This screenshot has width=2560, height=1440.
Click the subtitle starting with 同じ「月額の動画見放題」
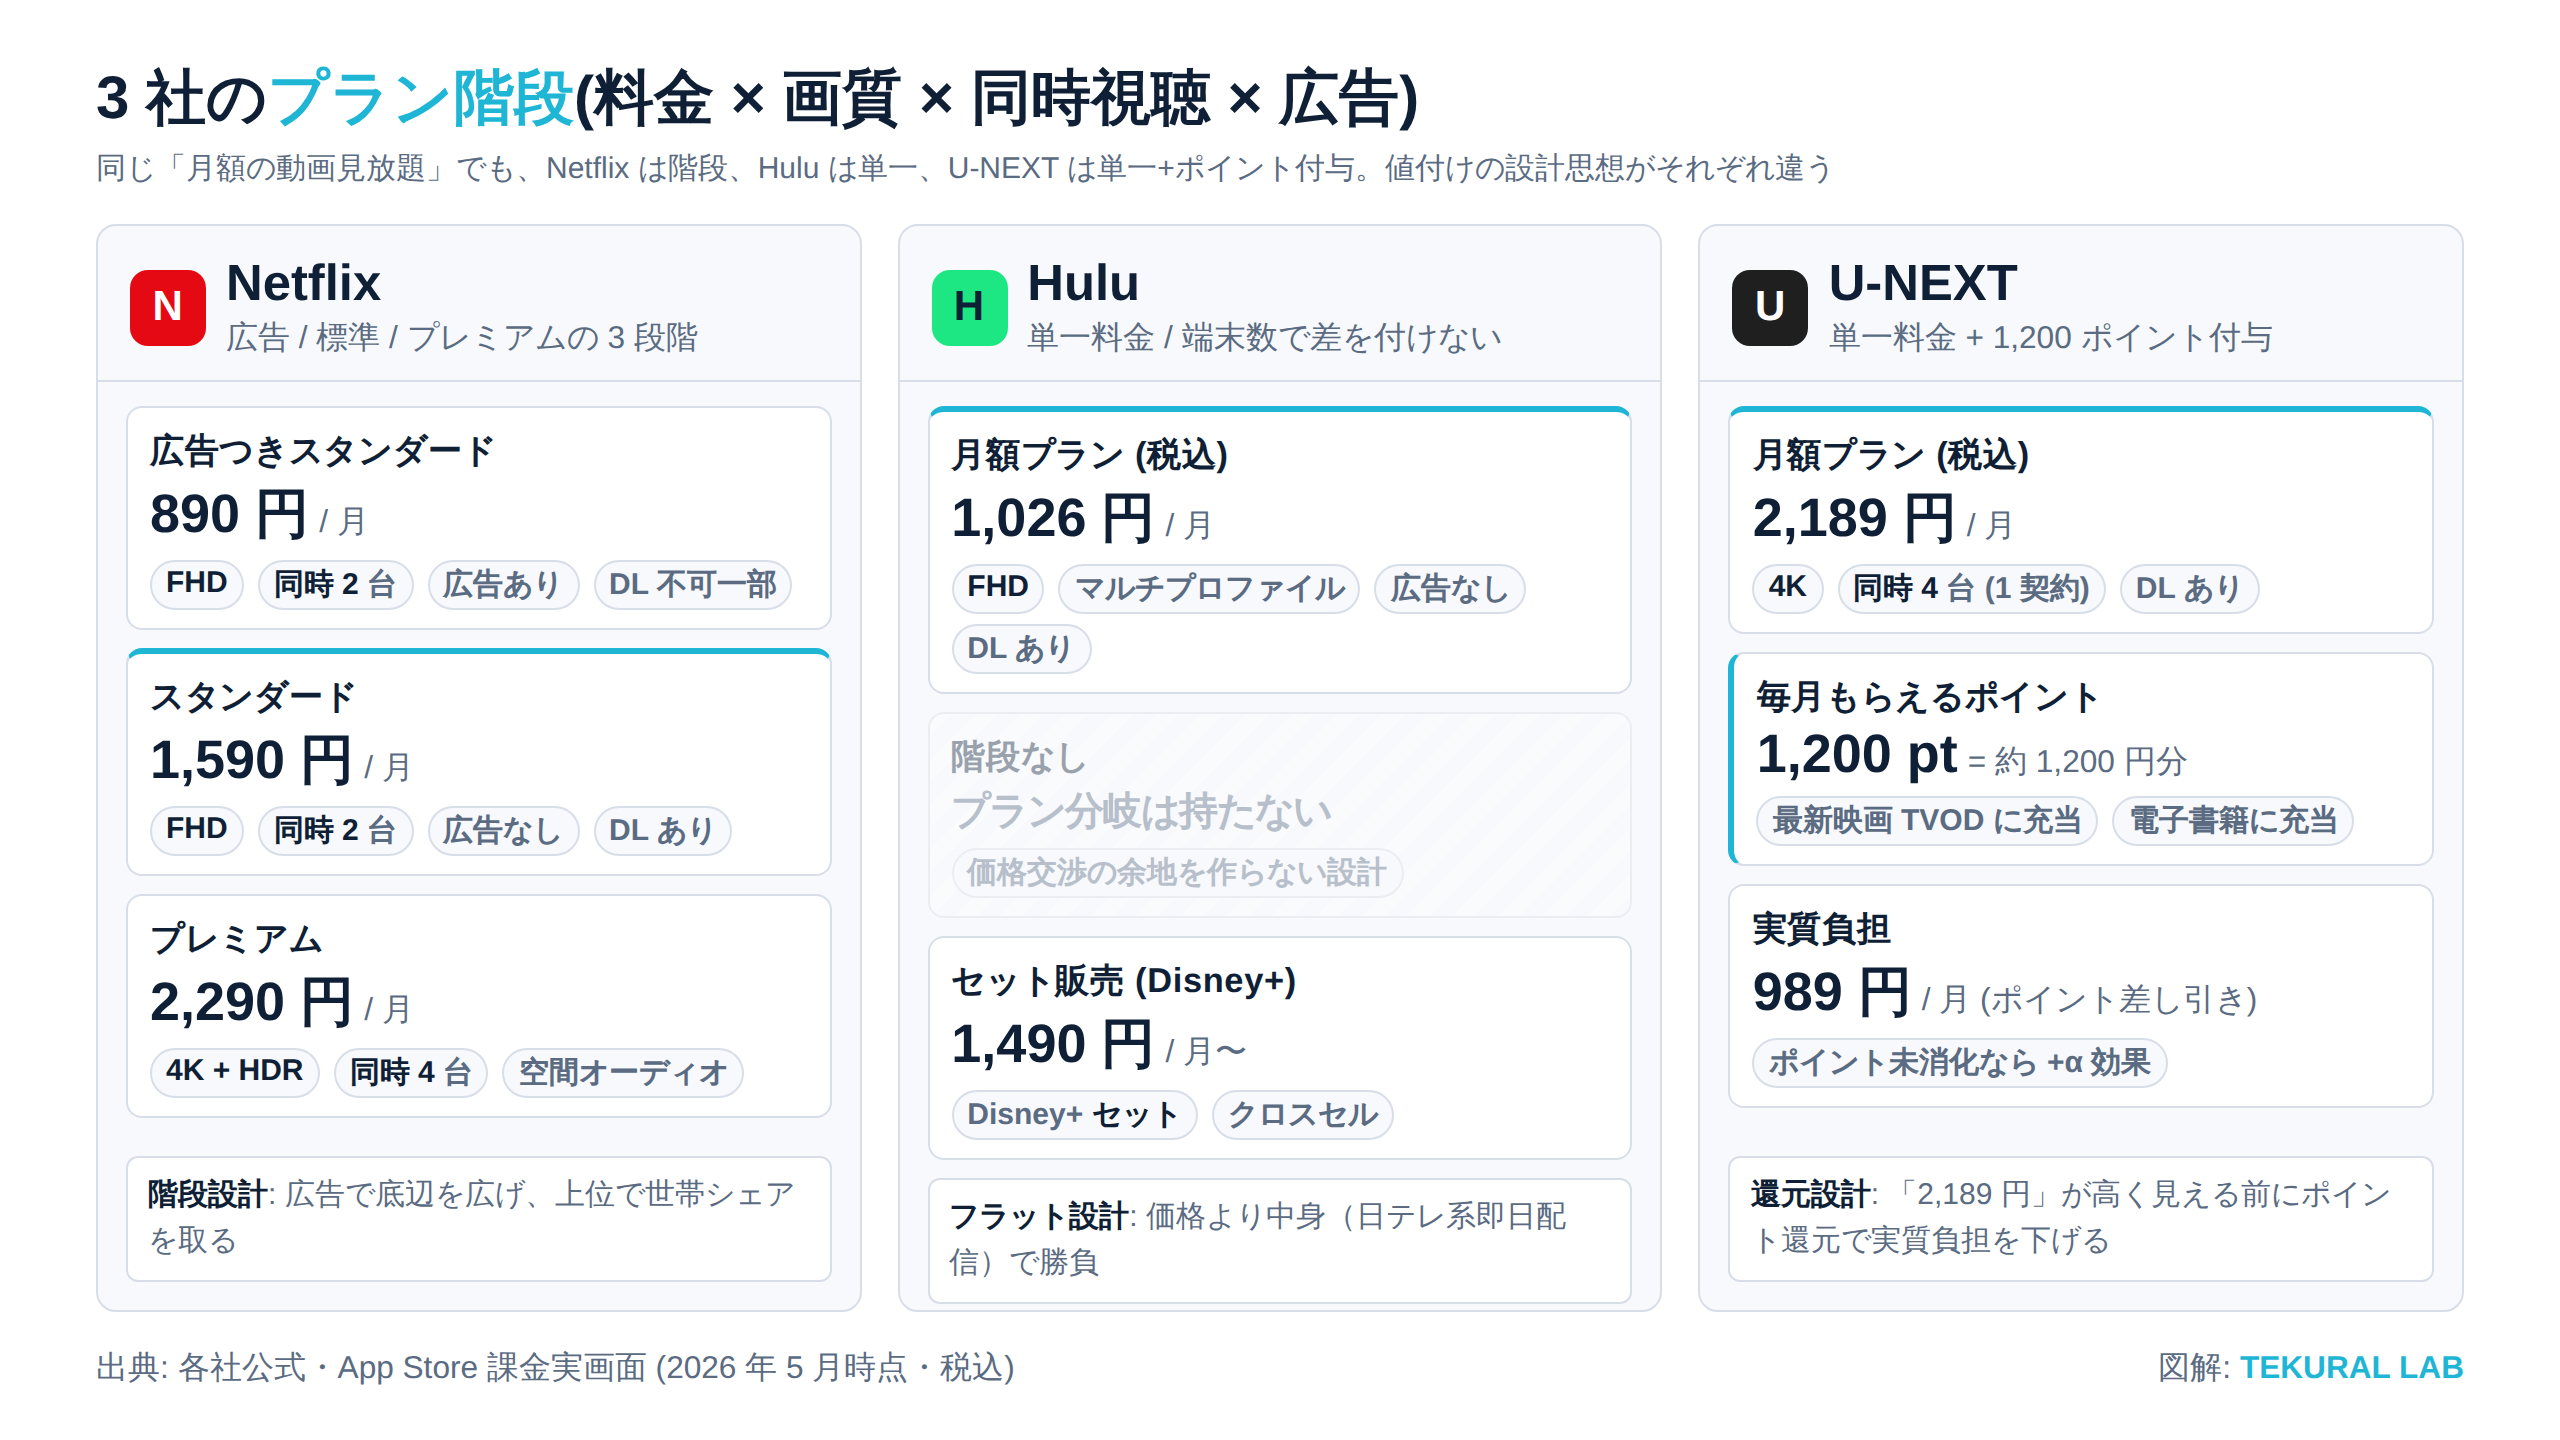coord(964,168)
